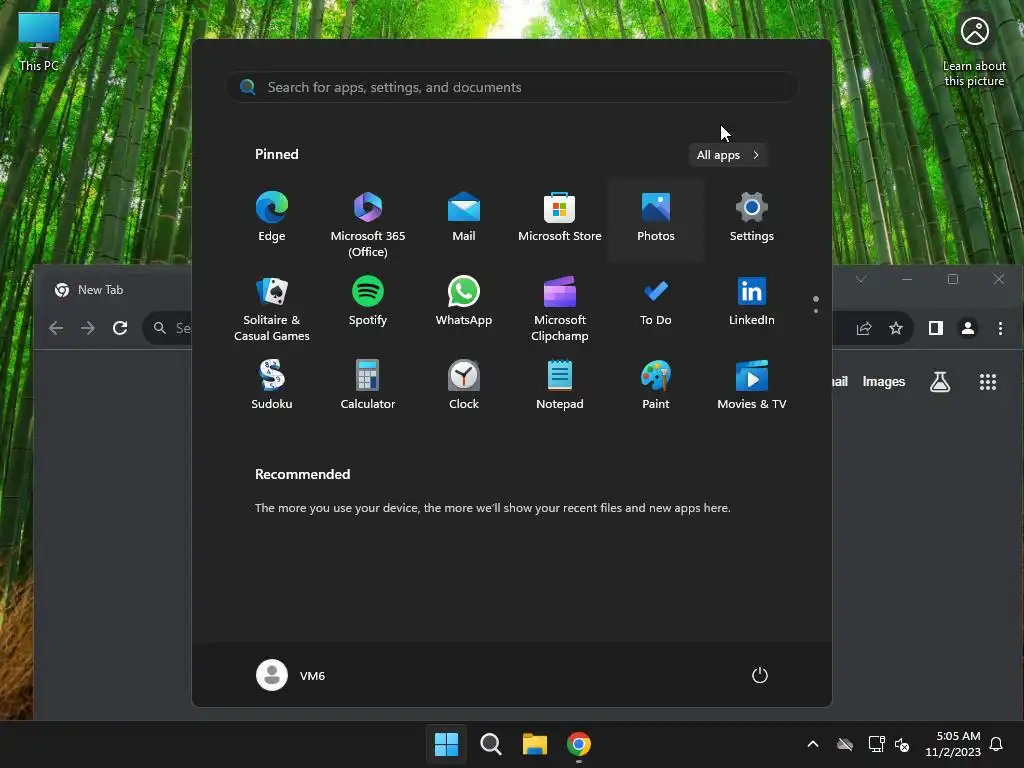Launch Notepad

coord(560,385)
